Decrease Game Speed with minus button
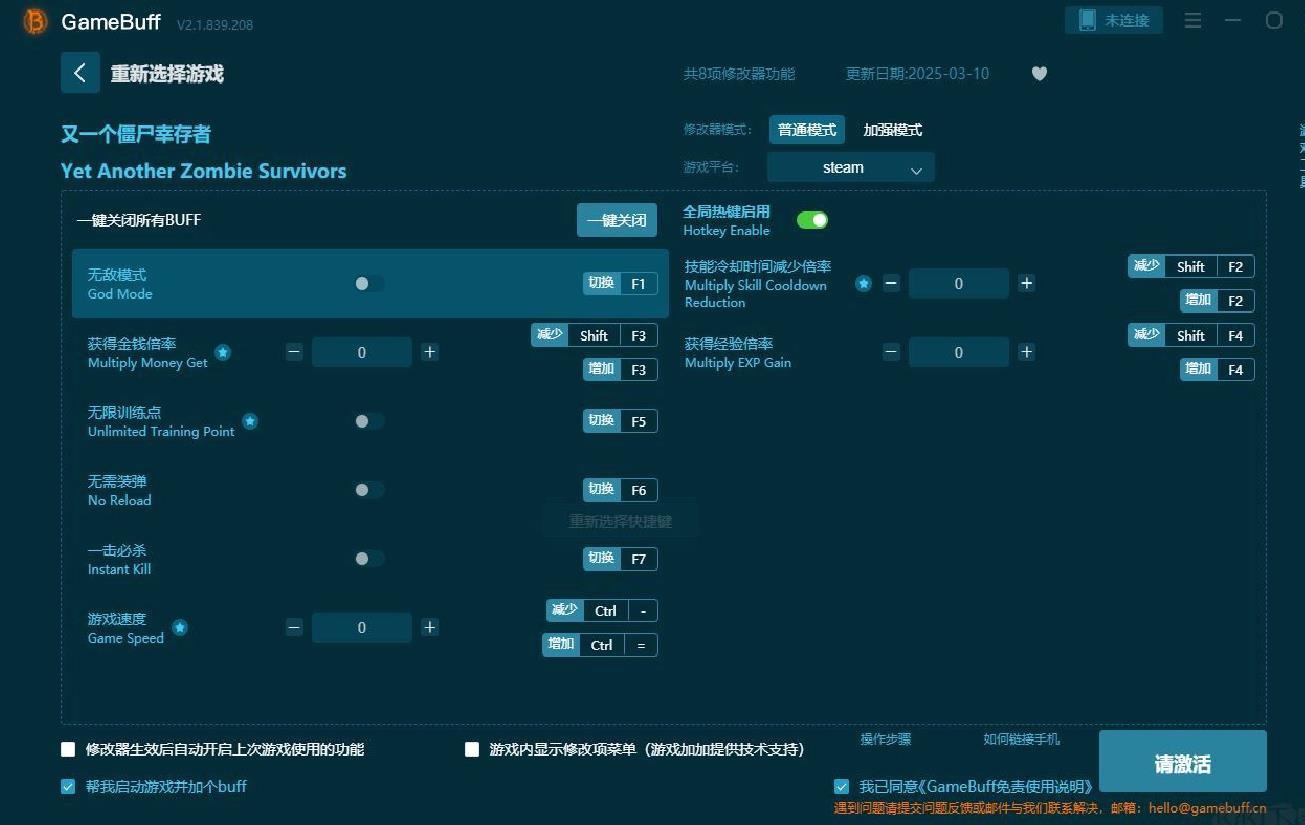Viewport: 1305px width, 825px height. 294,627
